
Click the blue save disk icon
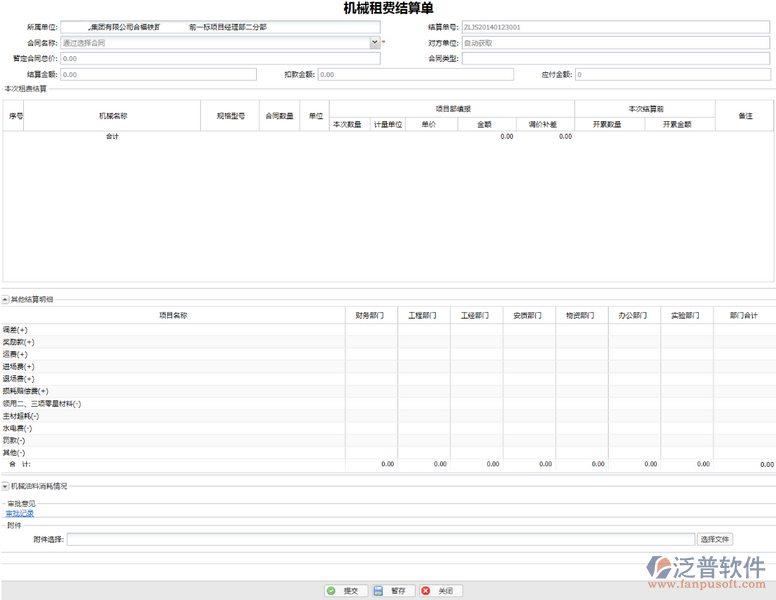[378, 591]
